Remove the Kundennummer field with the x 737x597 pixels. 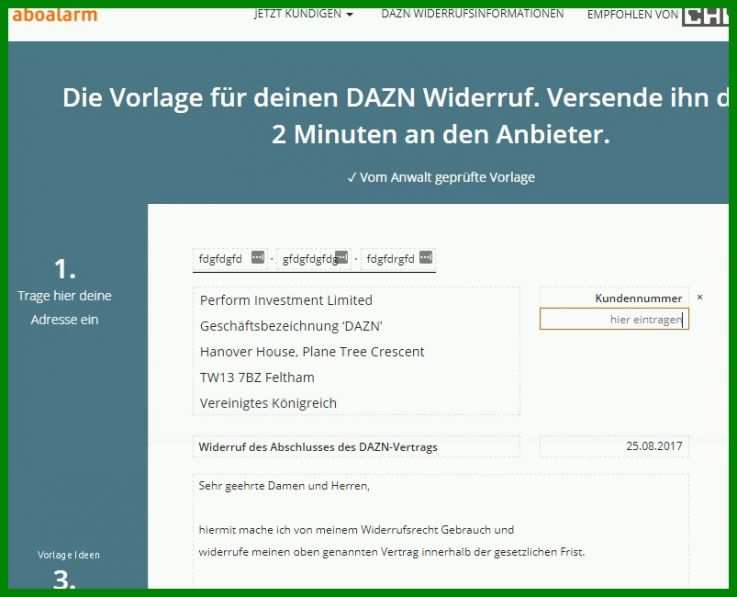tap(700, 297)
